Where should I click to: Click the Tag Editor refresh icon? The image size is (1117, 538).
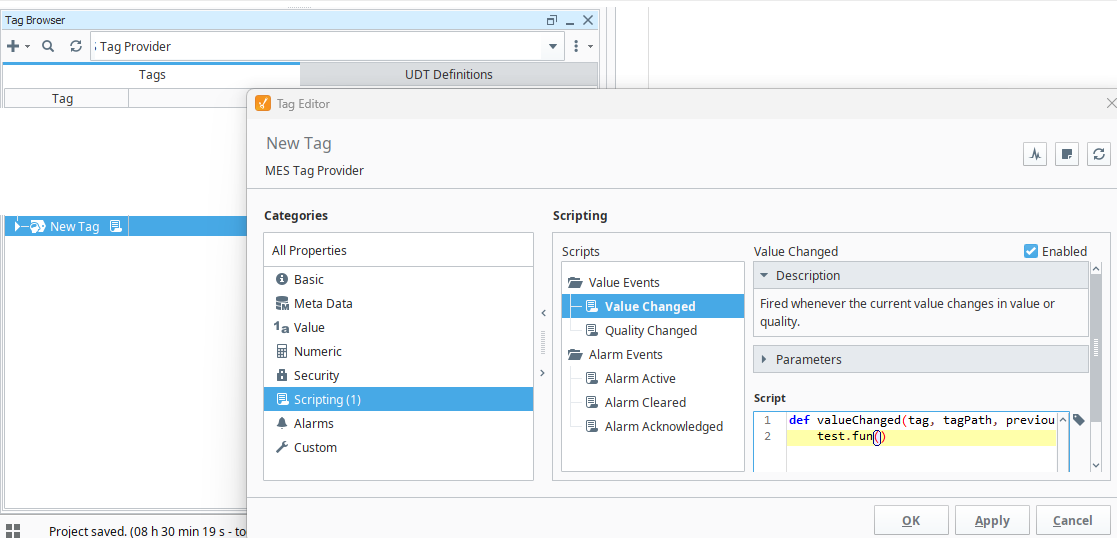(1098, 153)
